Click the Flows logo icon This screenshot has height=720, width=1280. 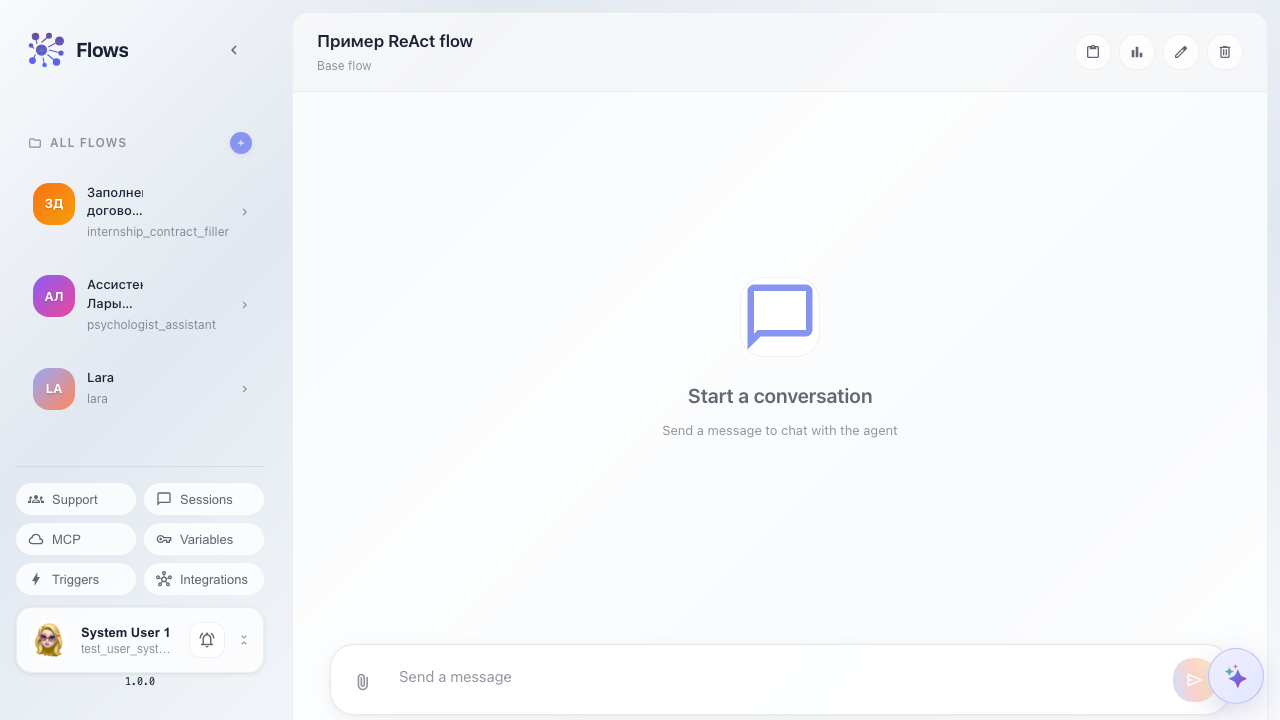tap(46, 50)
